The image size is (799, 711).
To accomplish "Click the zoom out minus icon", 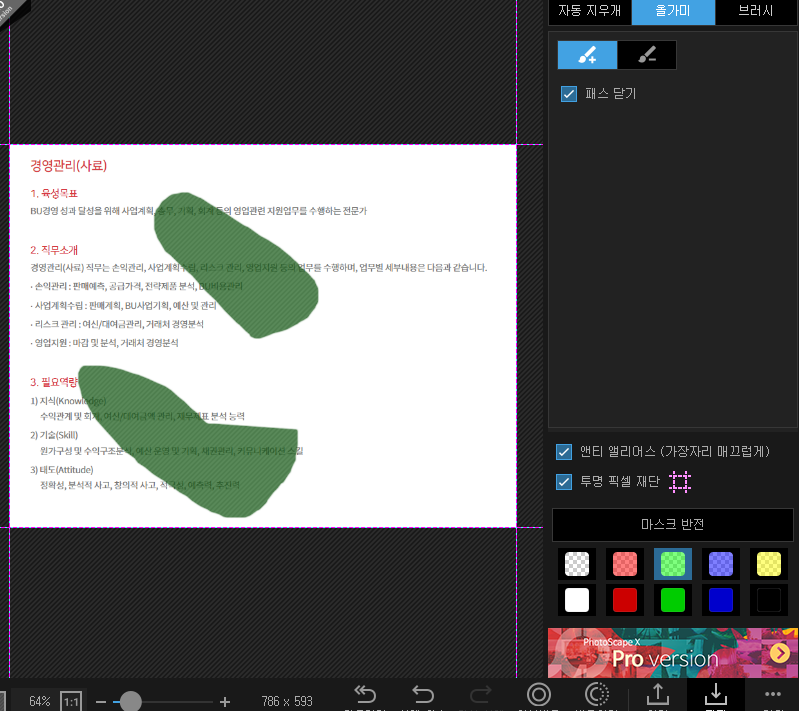I will [101, 702].
